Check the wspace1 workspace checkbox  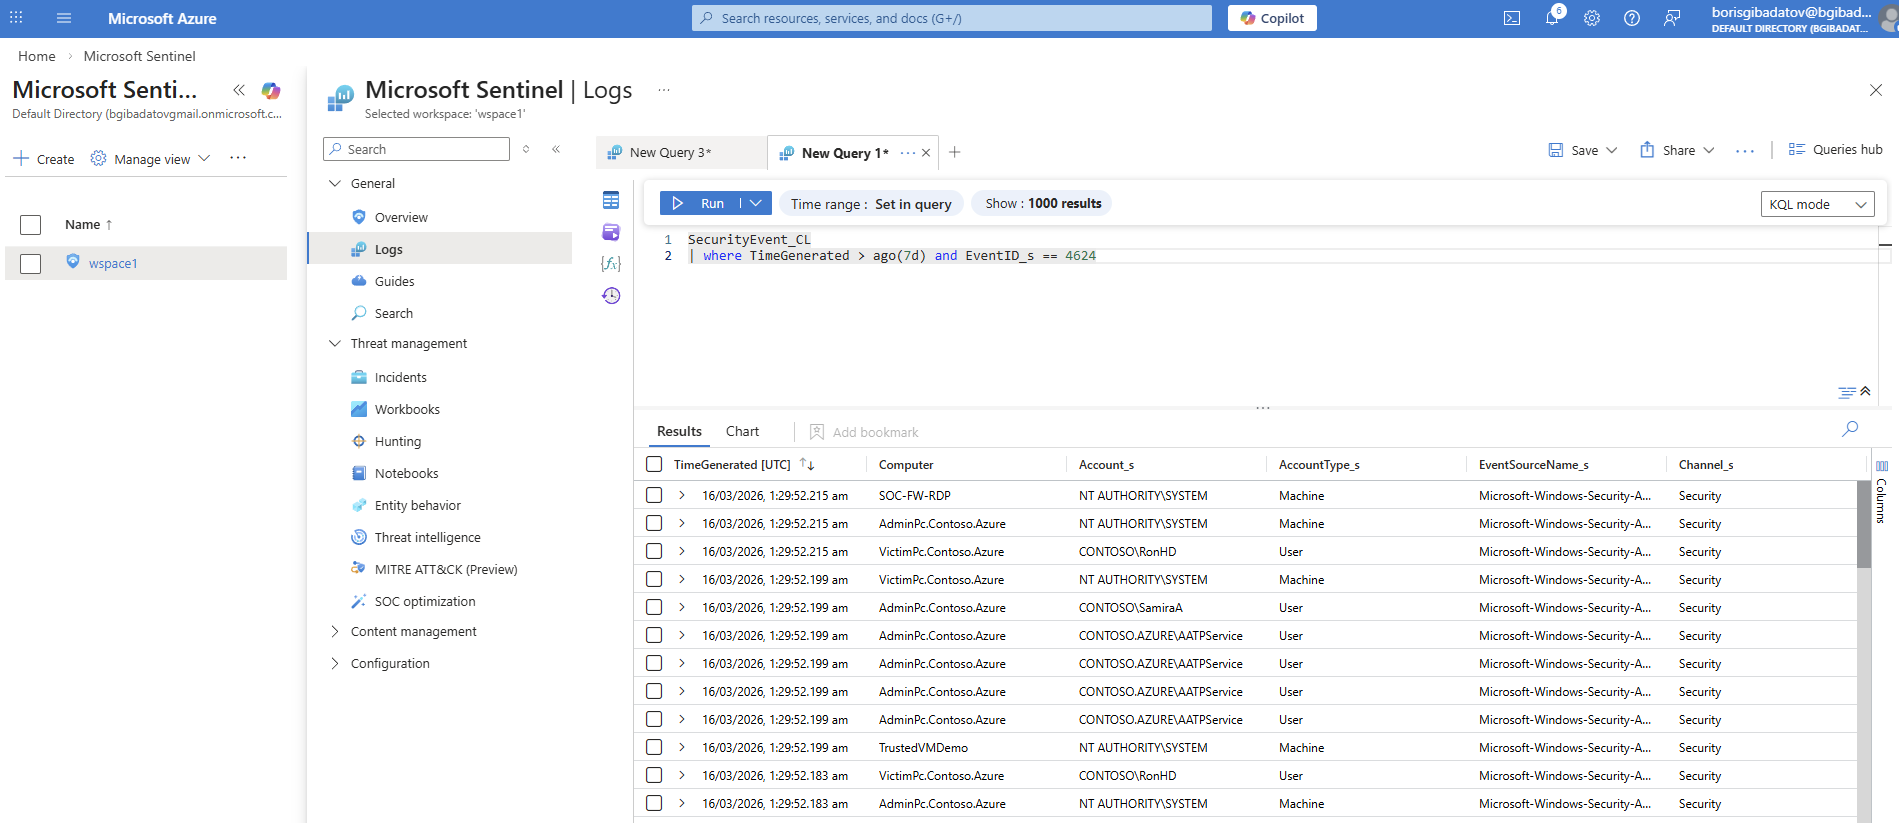31,263
